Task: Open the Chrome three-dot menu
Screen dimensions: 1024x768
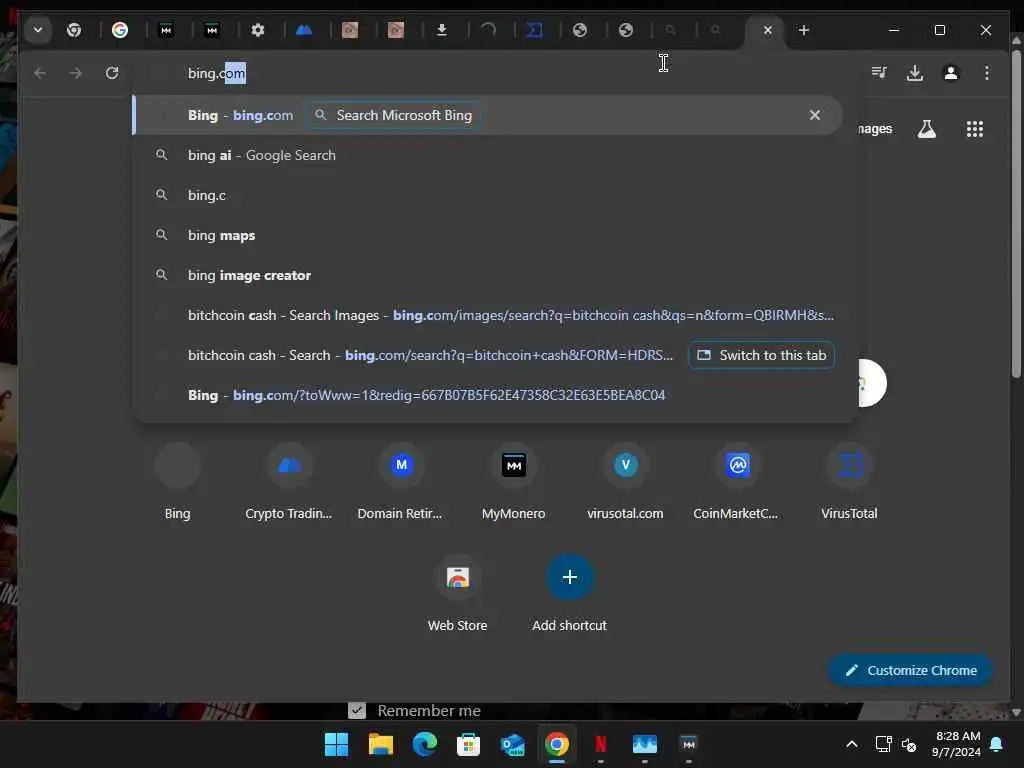Action: point(987,72)
